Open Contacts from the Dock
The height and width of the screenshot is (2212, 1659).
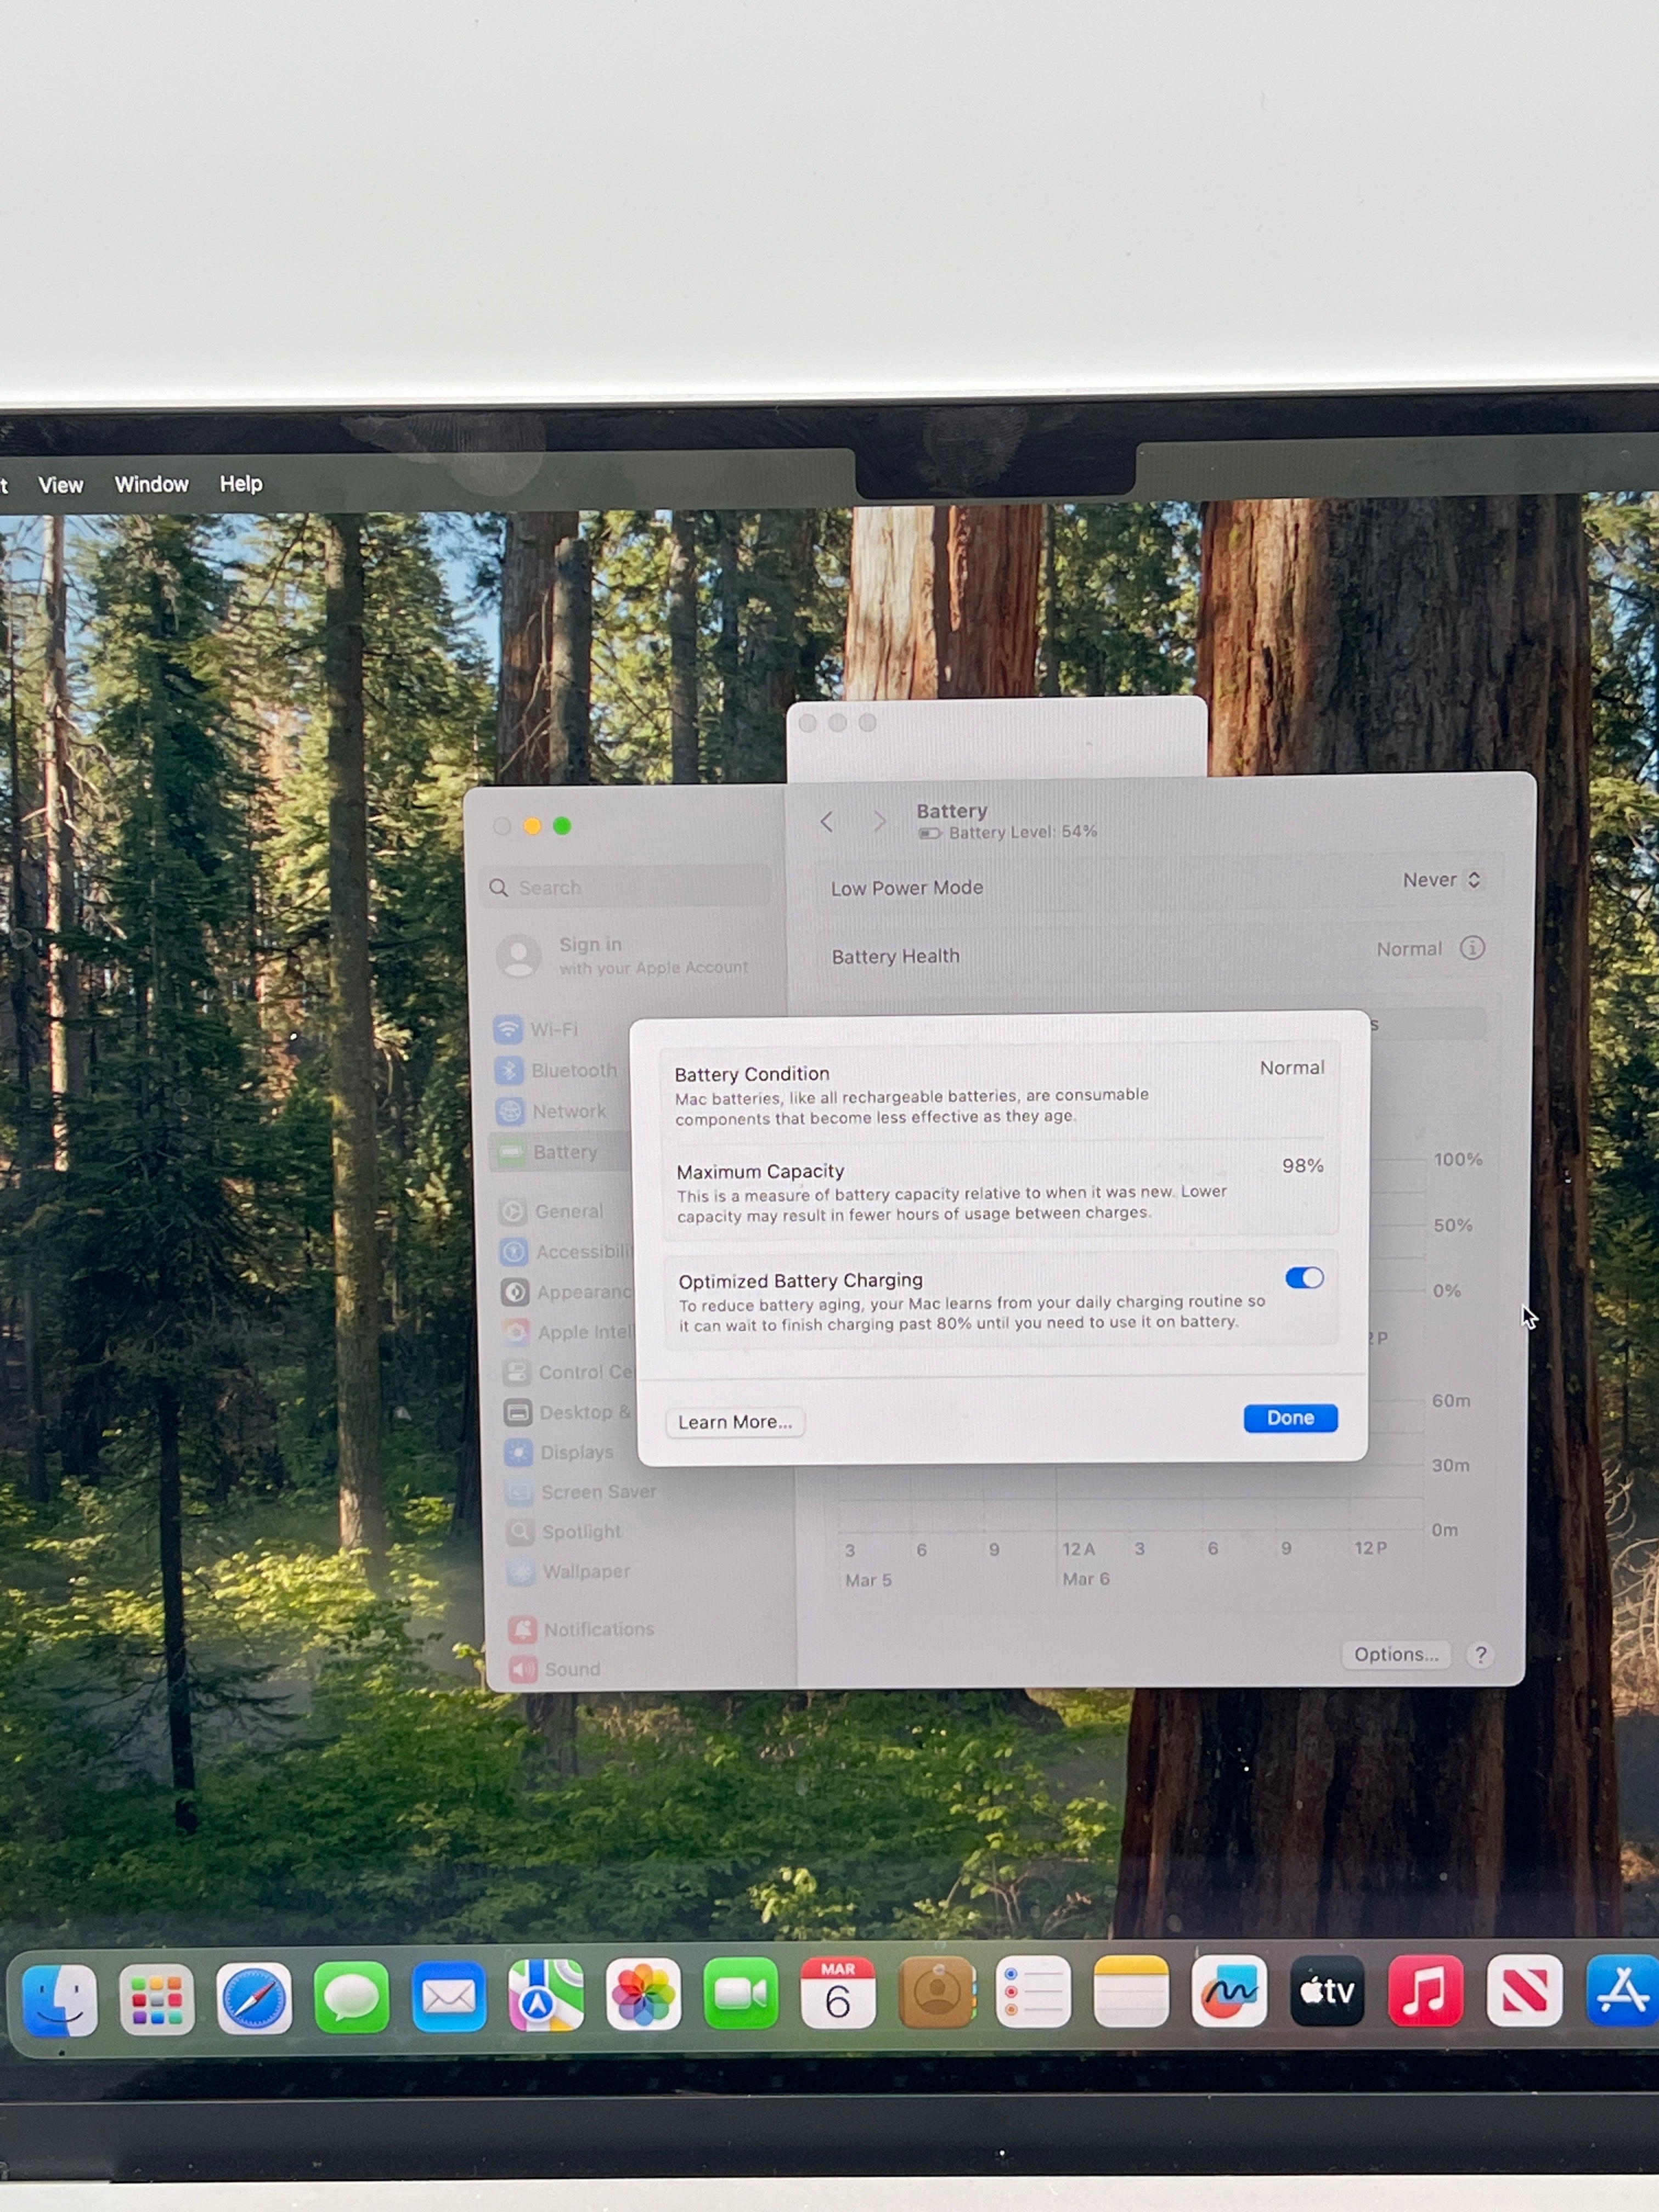pyautogui.click(x=936, y=1992)
